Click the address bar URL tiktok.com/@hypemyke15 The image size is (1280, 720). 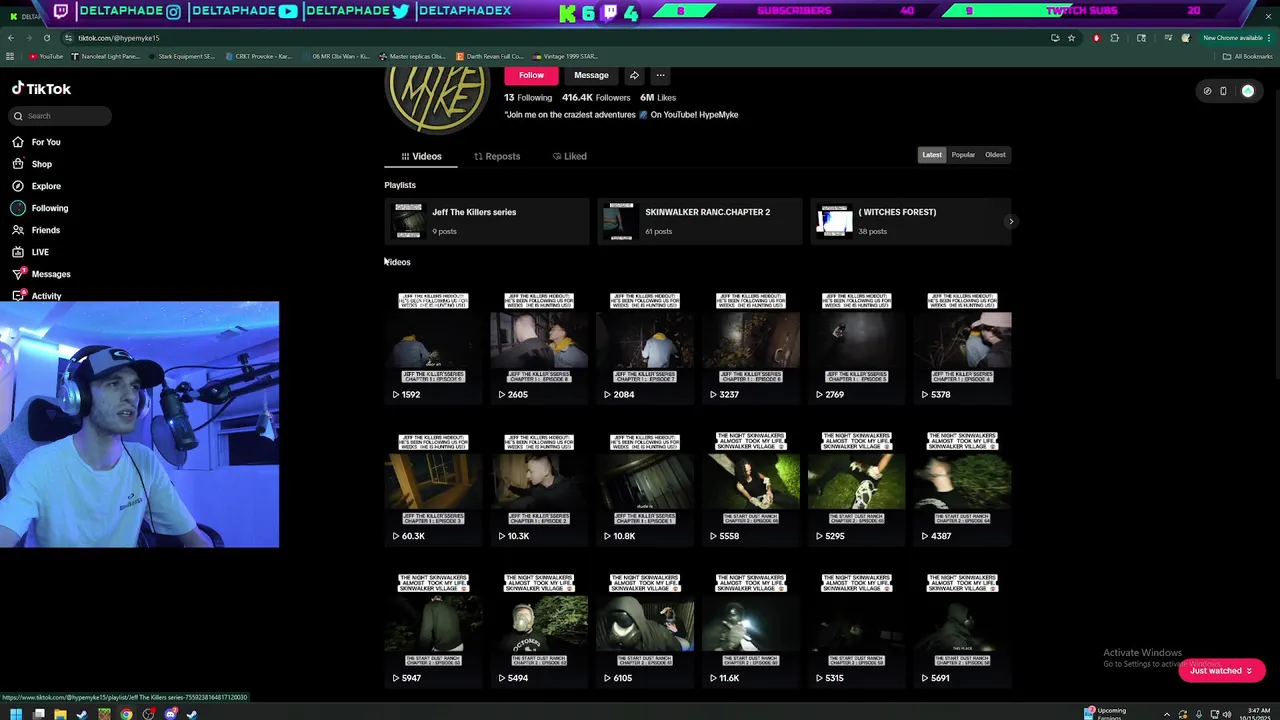[119, 38]
